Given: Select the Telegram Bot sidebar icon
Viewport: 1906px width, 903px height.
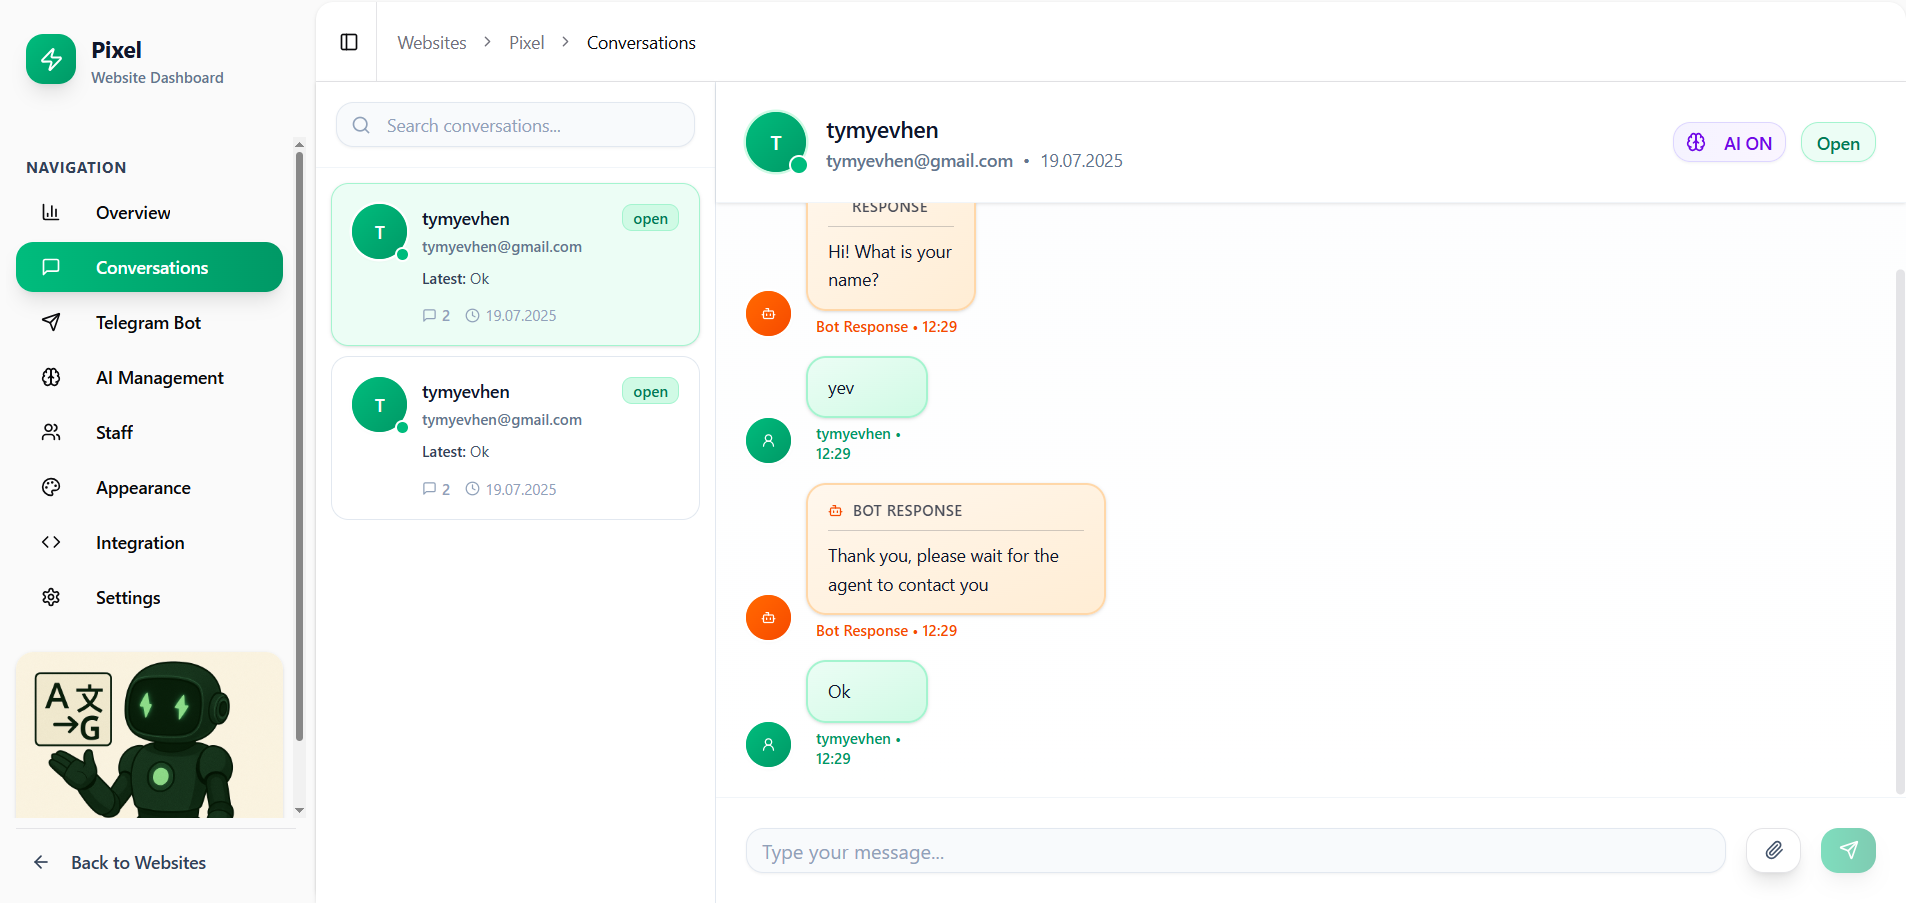Looking at the screenshot, I should point(51,322).
